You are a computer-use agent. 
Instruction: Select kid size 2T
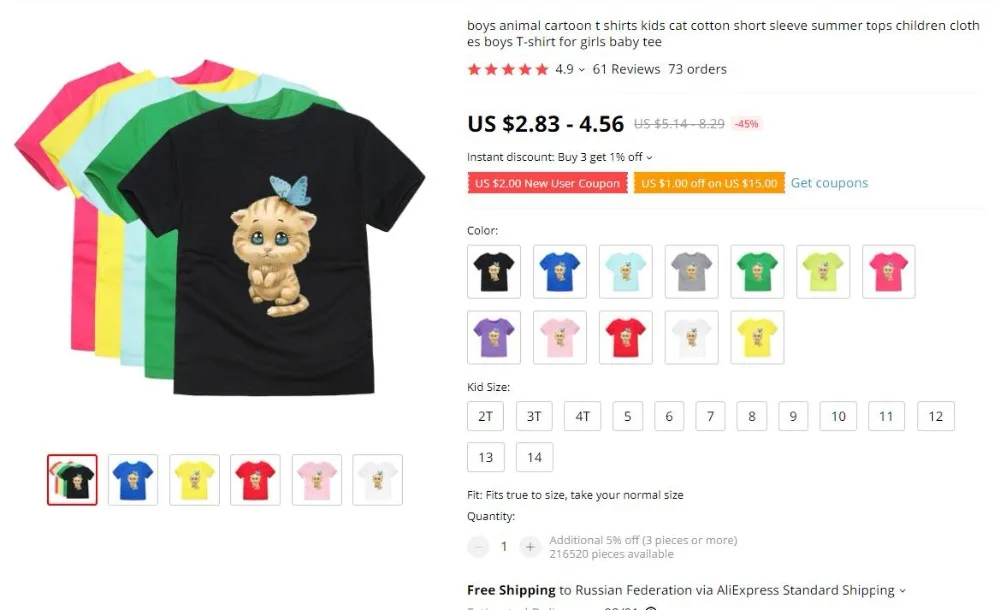tap(485, 416)
